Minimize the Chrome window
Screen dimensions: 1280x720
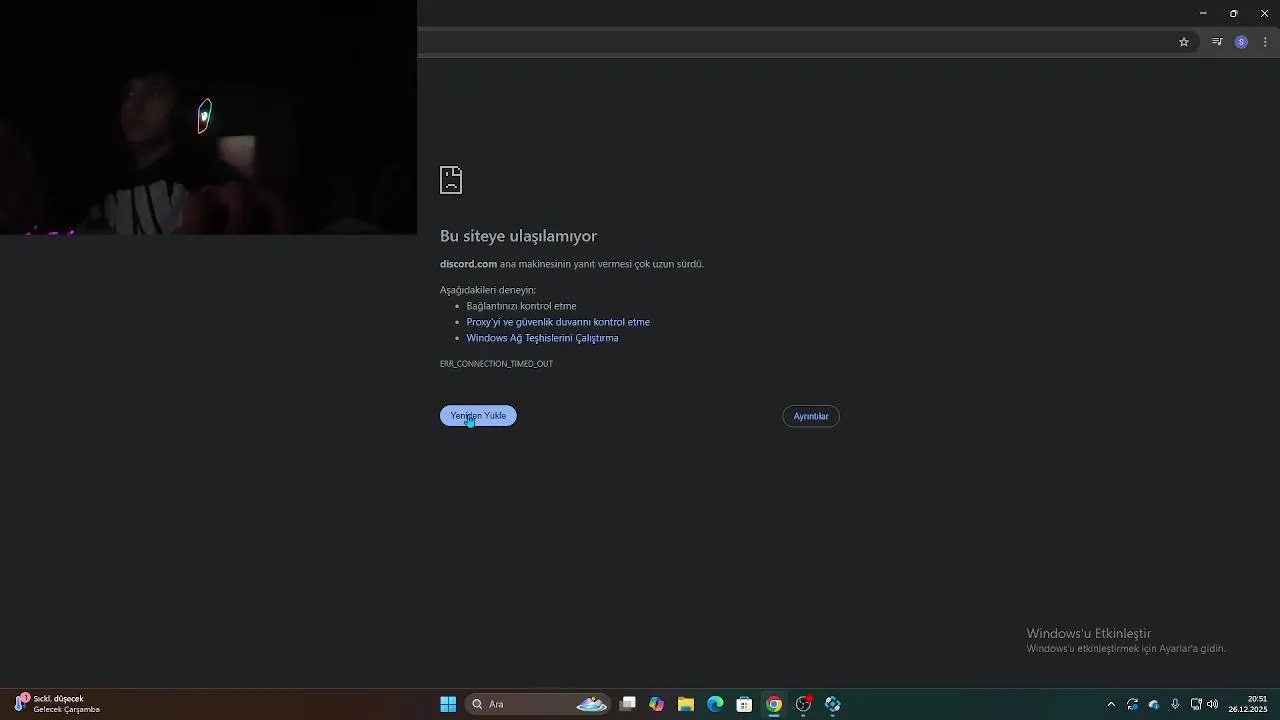coord(1203,13)
